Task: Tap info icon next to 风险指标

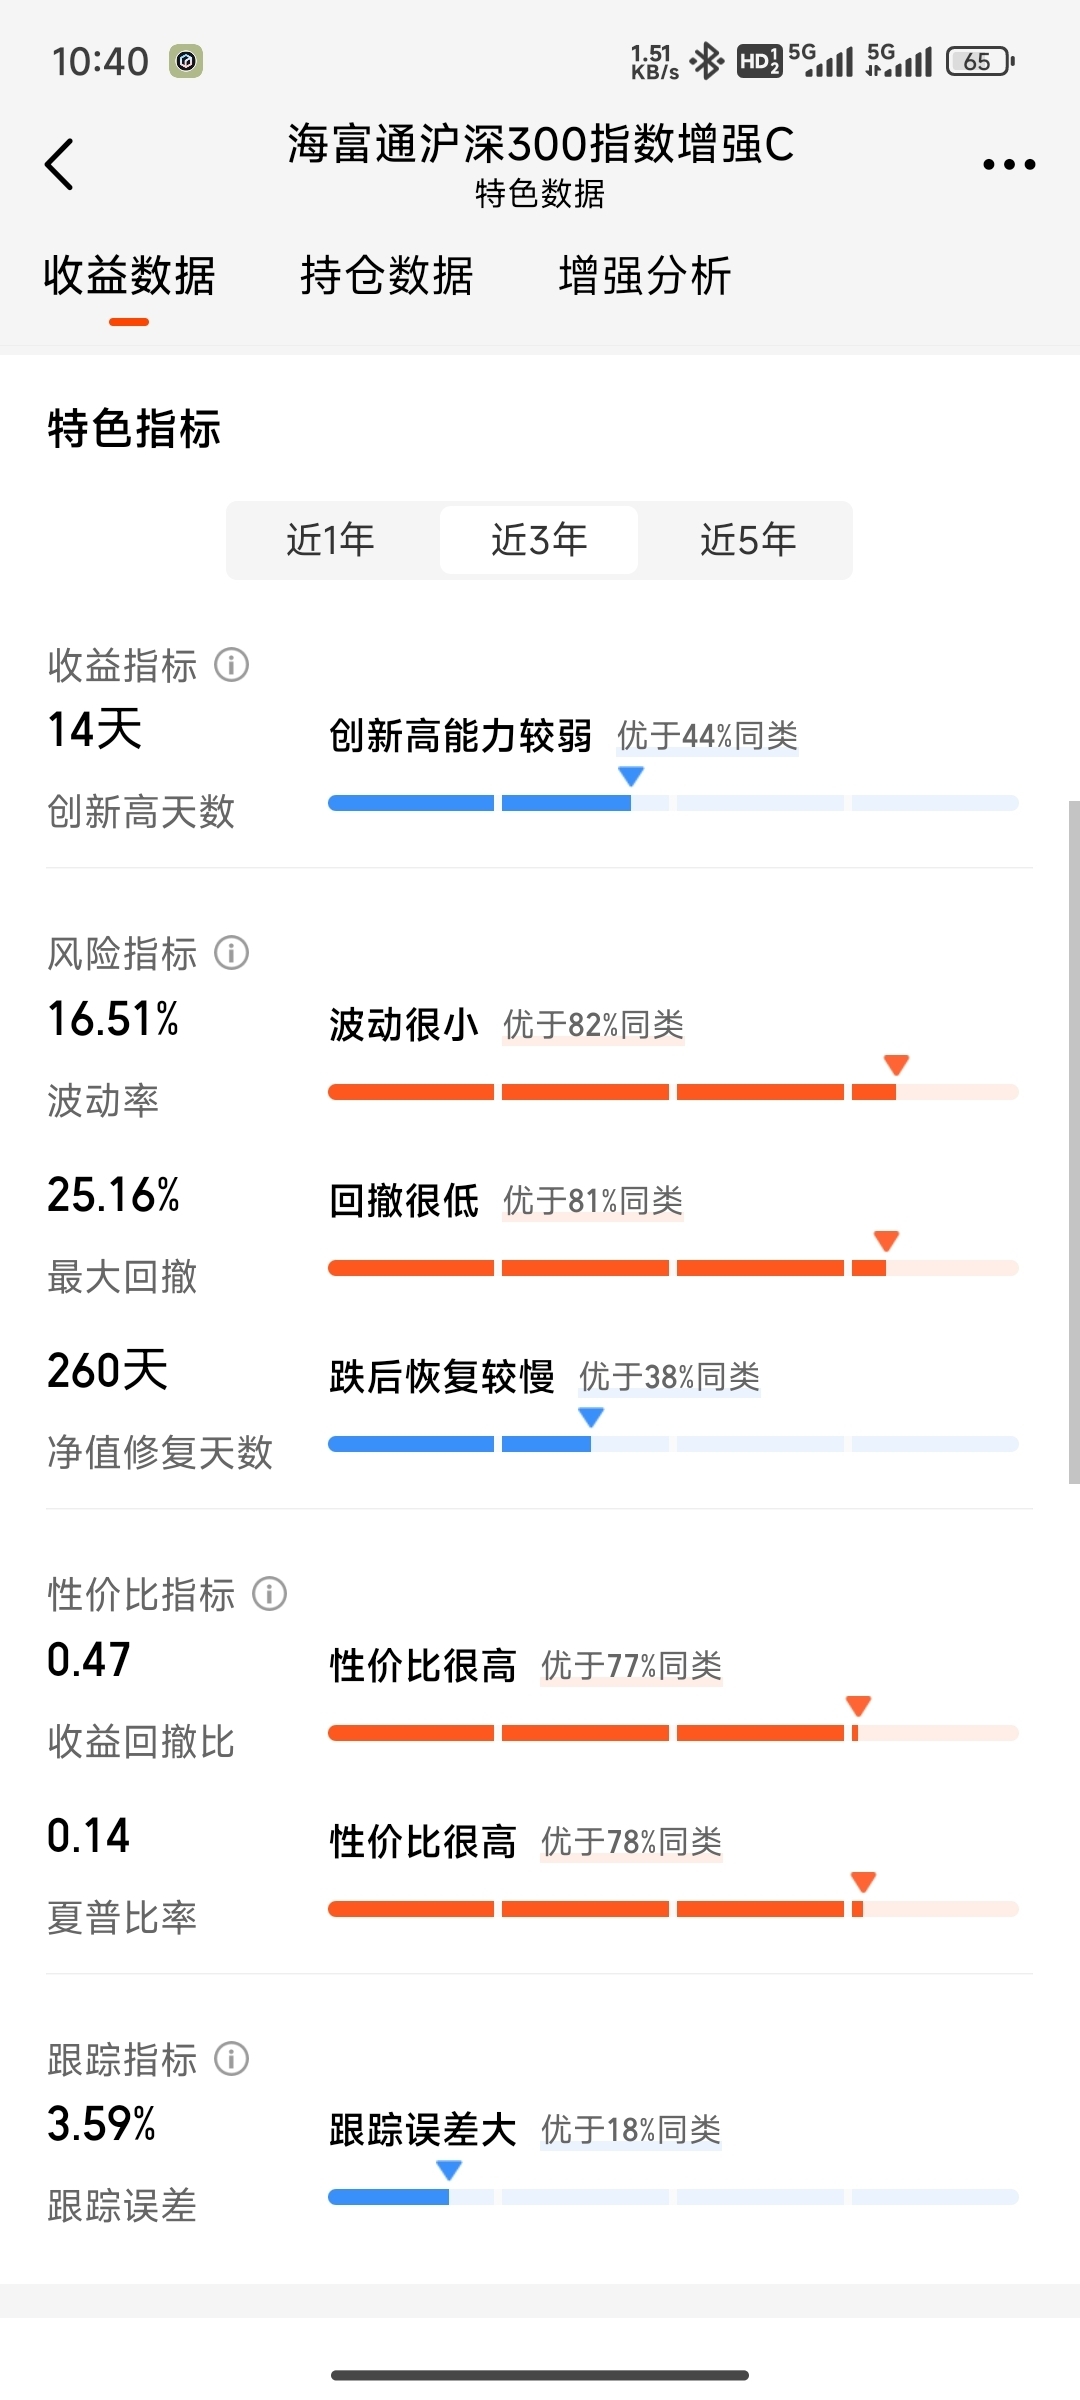Action: pyautogui.click(x=232, y=953)
